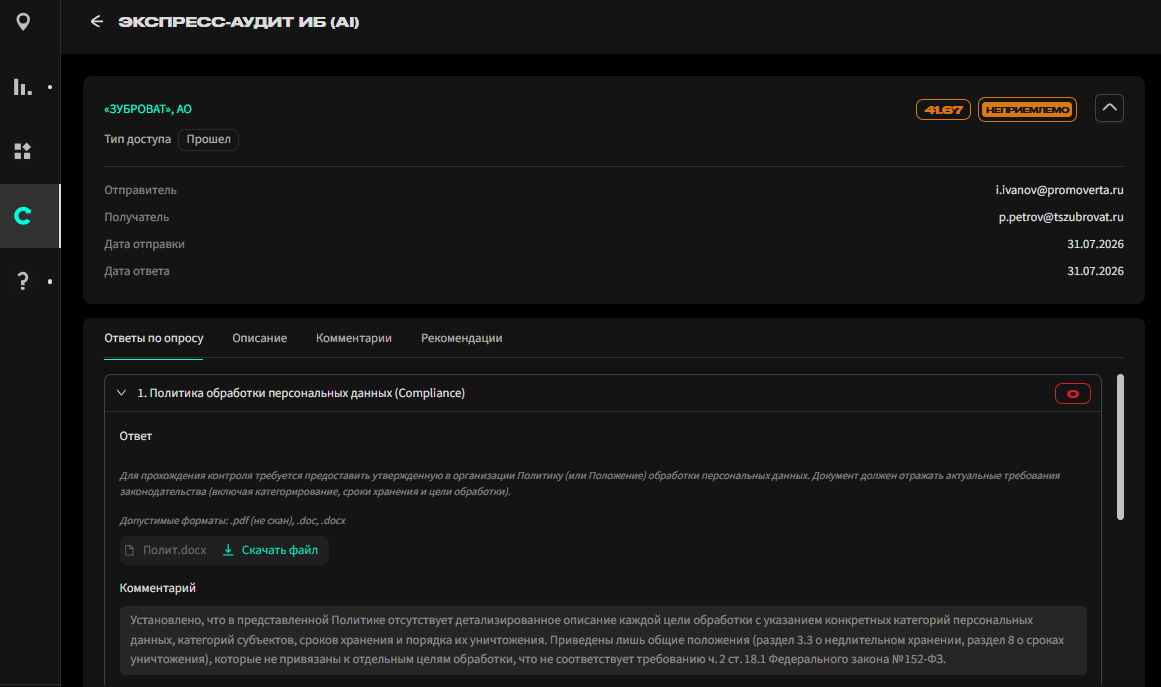Click the answers list vertical scrollbar
Screen dimensions: 1161x687
(1120, 447)
